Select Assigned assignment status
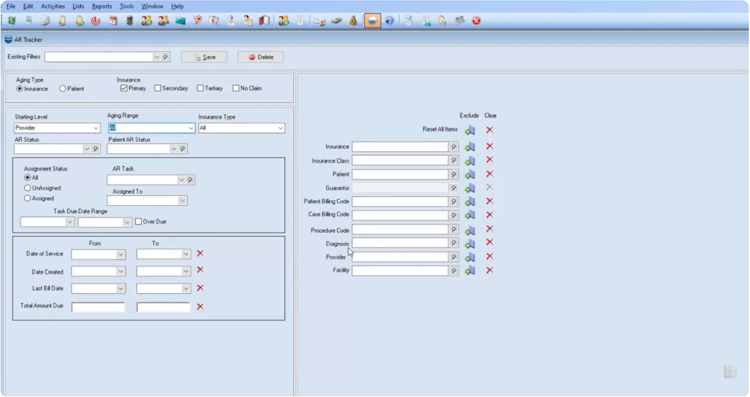 27,198
